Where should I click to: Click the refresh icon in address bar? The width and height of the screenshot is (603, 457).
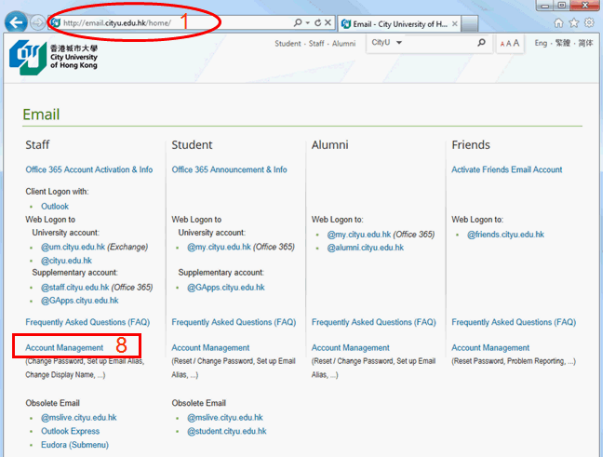coord(318,21)
